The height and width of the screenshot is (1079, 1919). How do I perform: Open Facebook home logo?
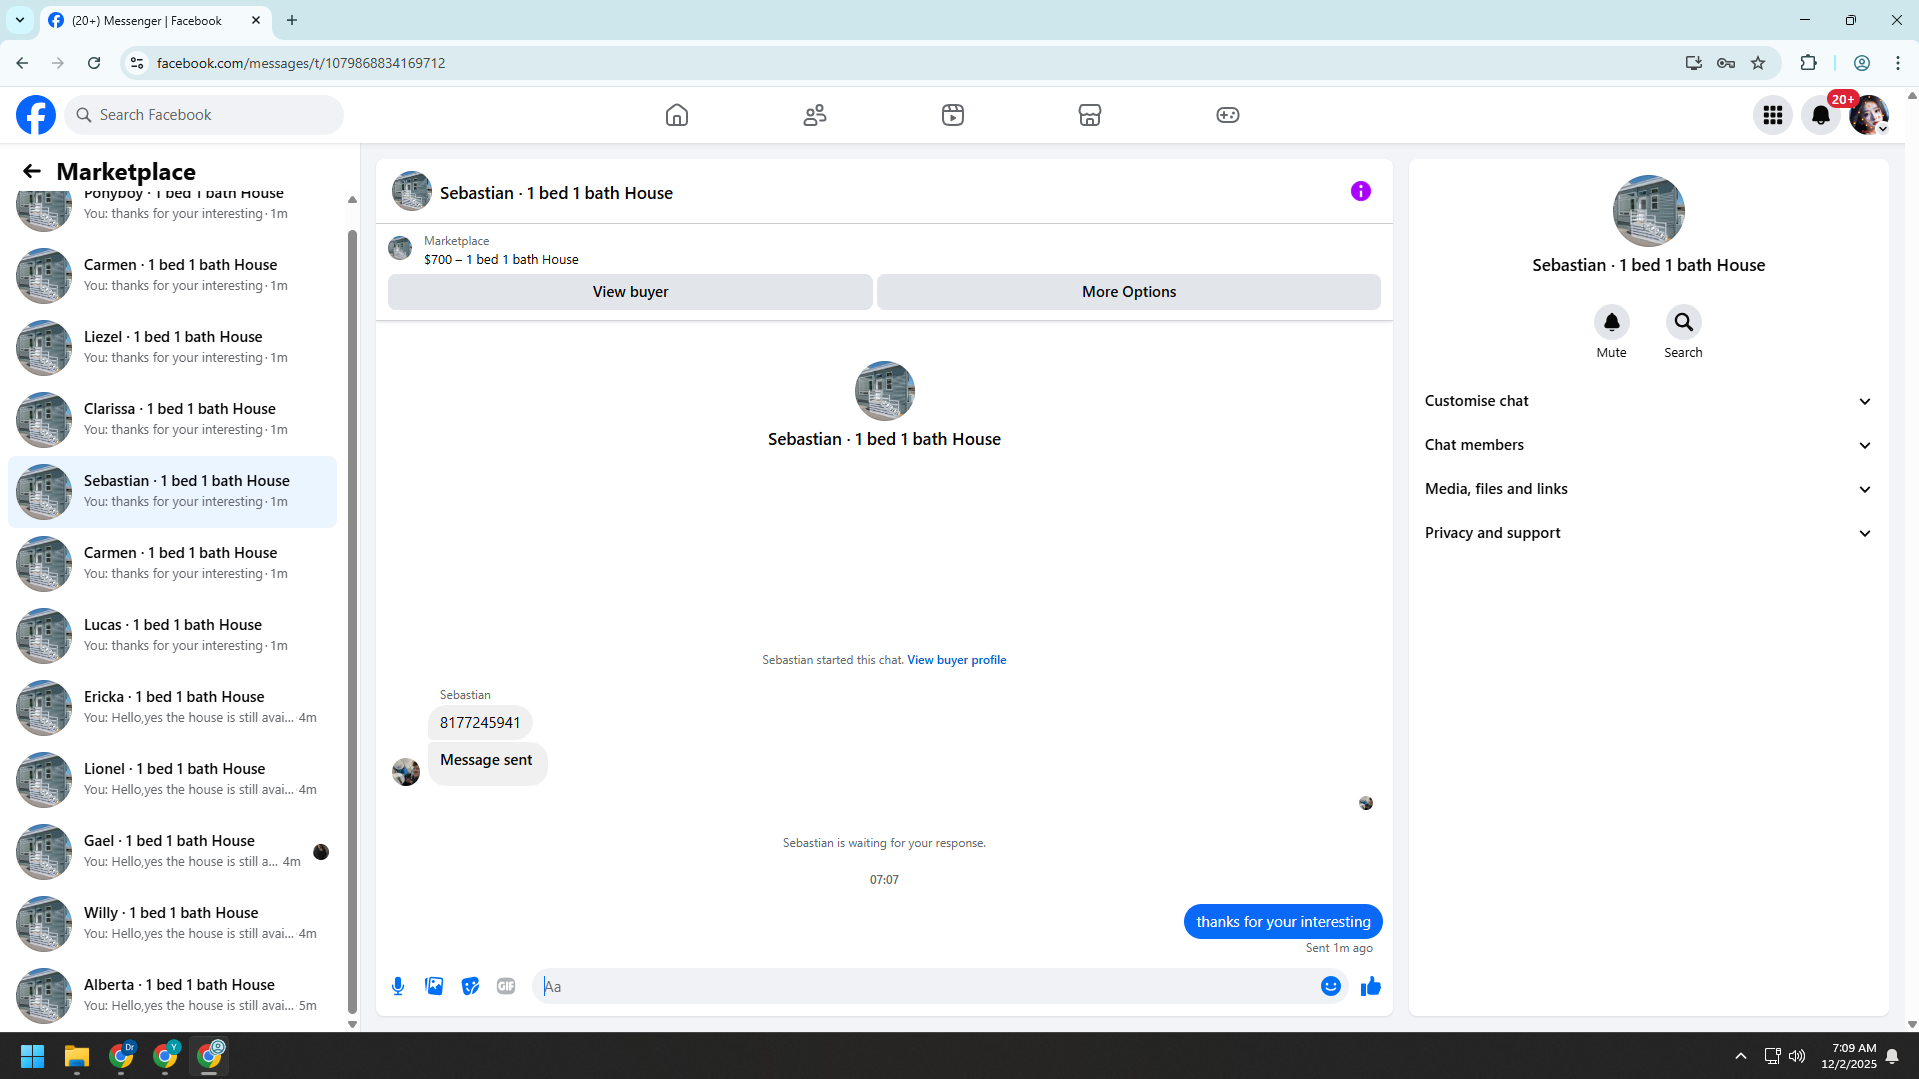[36, 115]
